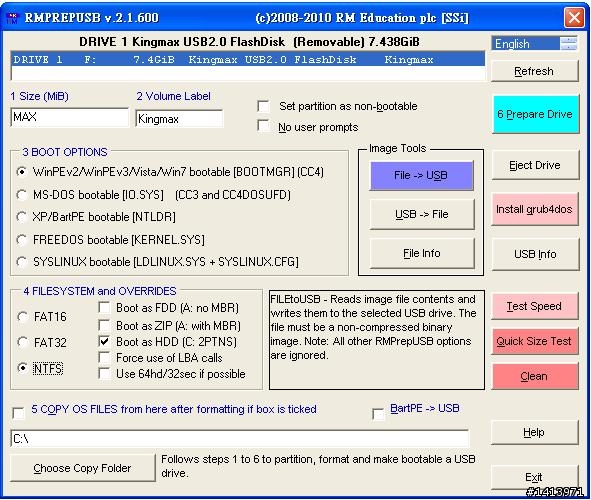Click Choose Copy Folder button
This screenshot has height=500, width=591.
[x=83, y=468]
